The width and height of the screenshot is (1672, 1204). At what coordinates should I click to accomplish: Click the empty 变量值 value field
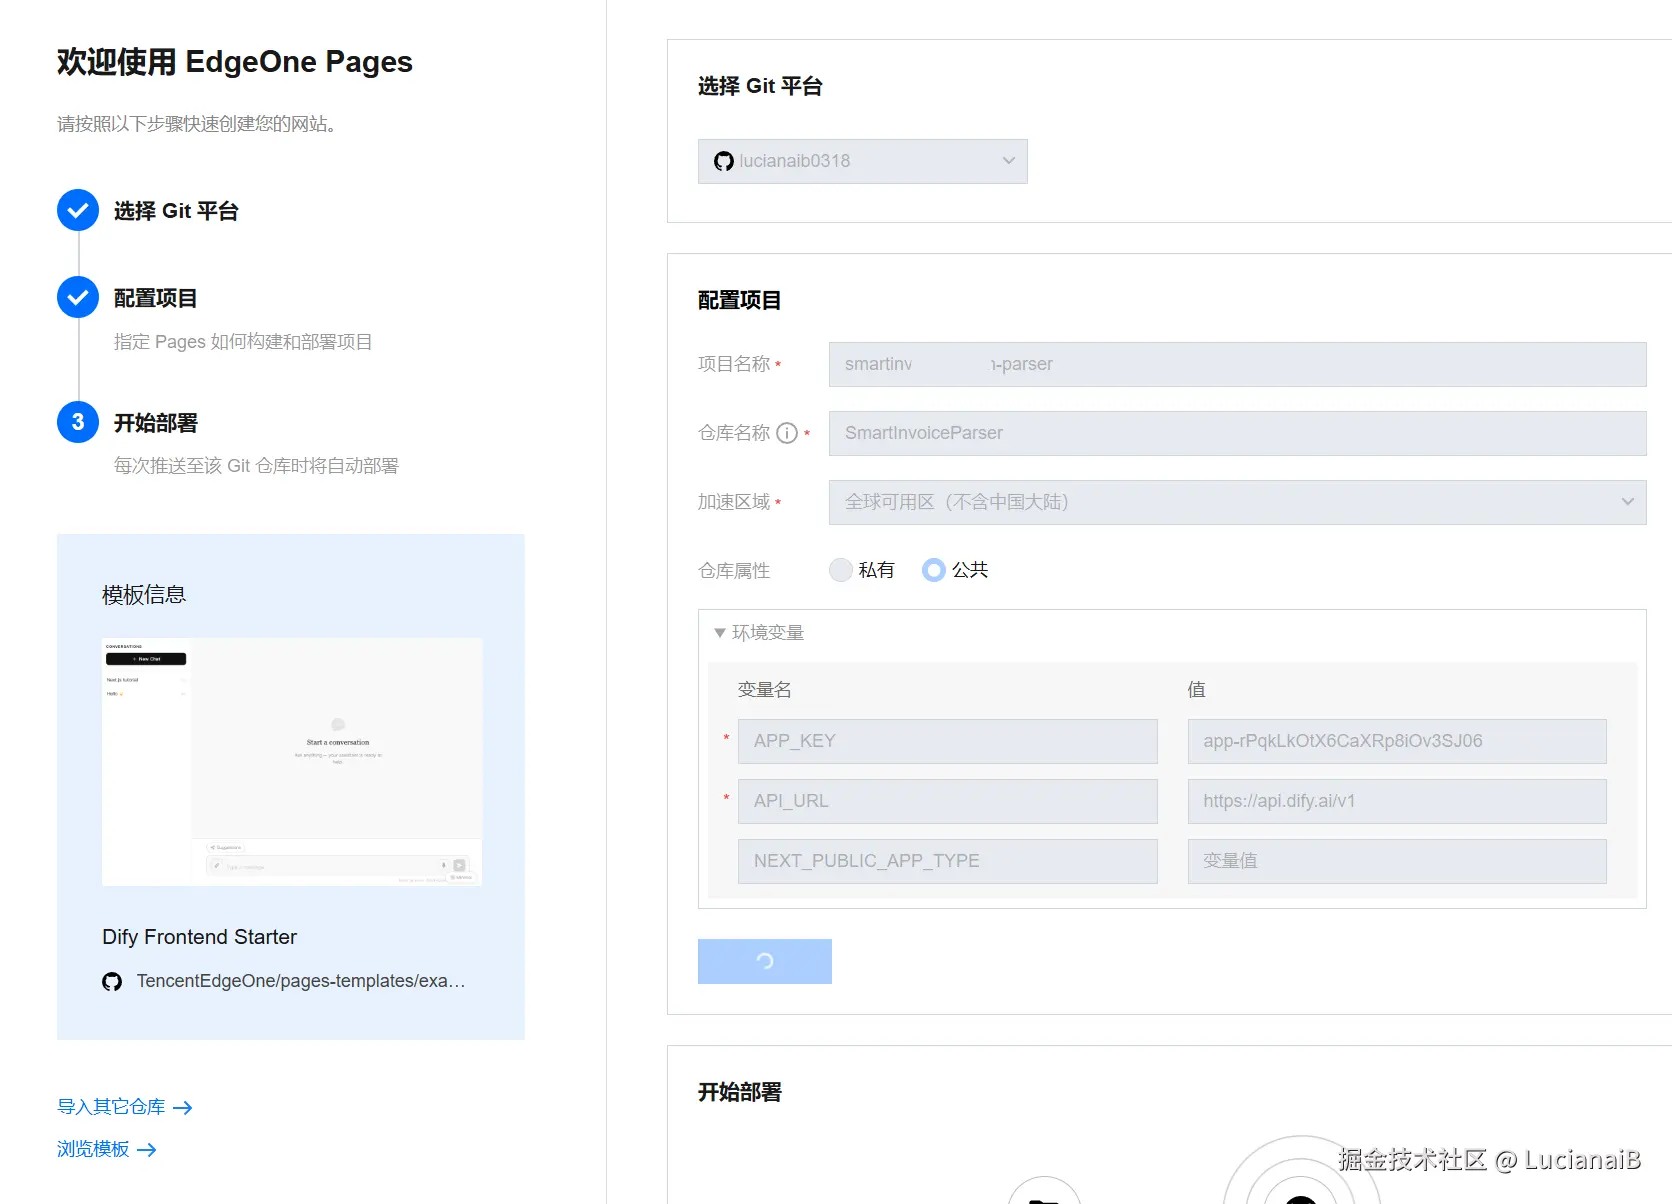click(x=1397, y=861)
